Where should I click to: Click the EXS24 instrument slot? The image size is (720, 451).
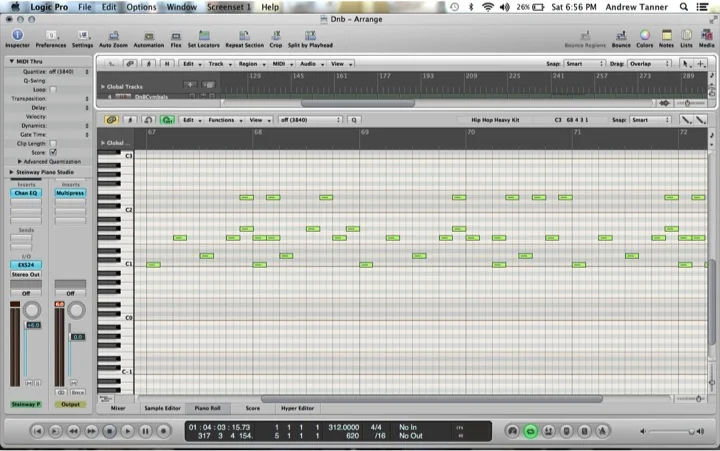(x=26, y=265)
